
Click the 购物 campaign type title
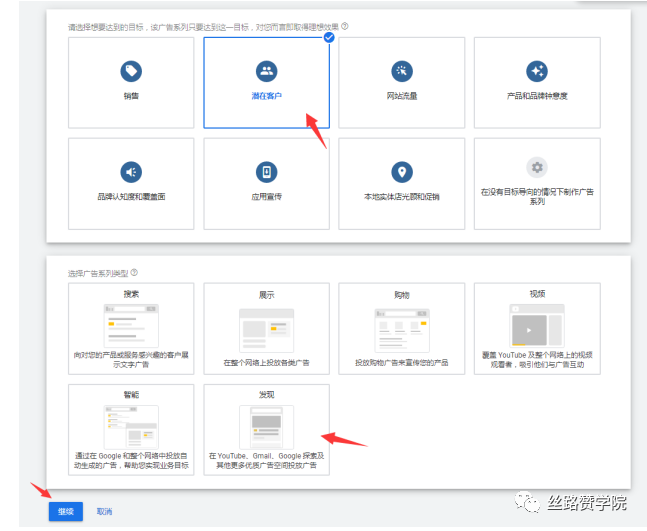[x=402, y=295]
